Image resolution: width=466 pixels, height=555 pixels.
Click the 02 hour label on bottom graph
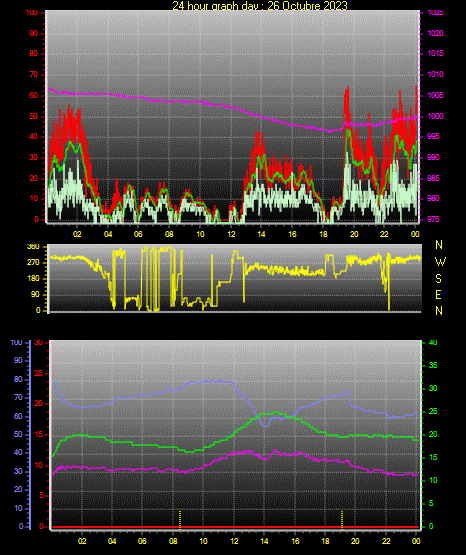click(82, 541)
